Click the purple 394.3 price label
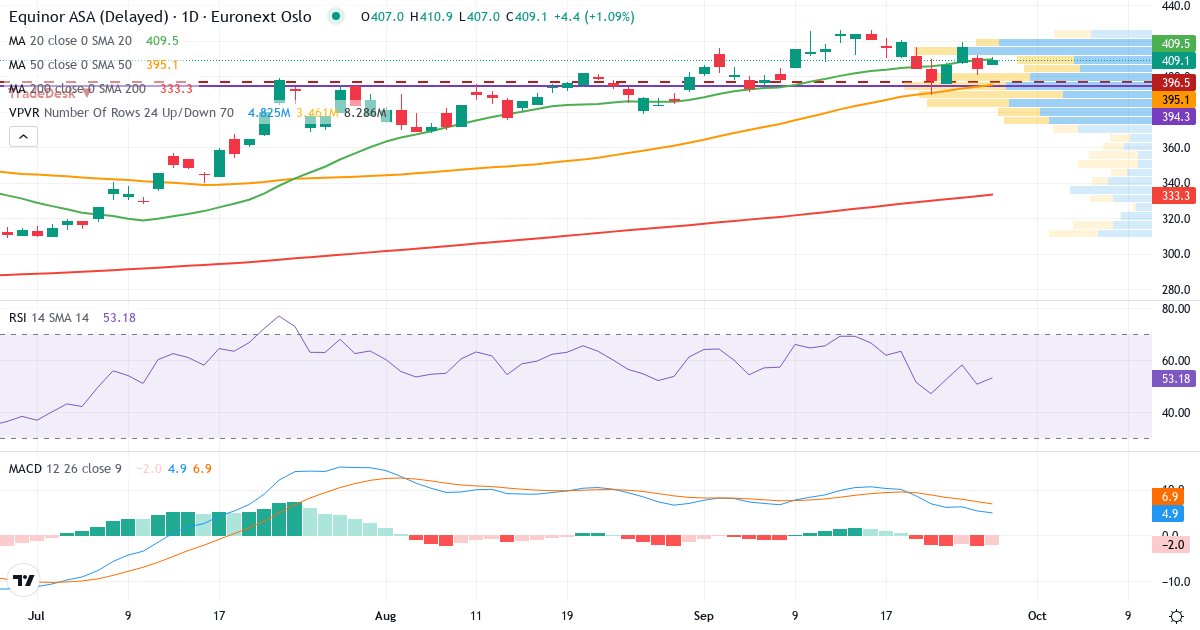The height and width of the screenshot is (630, 1200). pos(1176,117)
